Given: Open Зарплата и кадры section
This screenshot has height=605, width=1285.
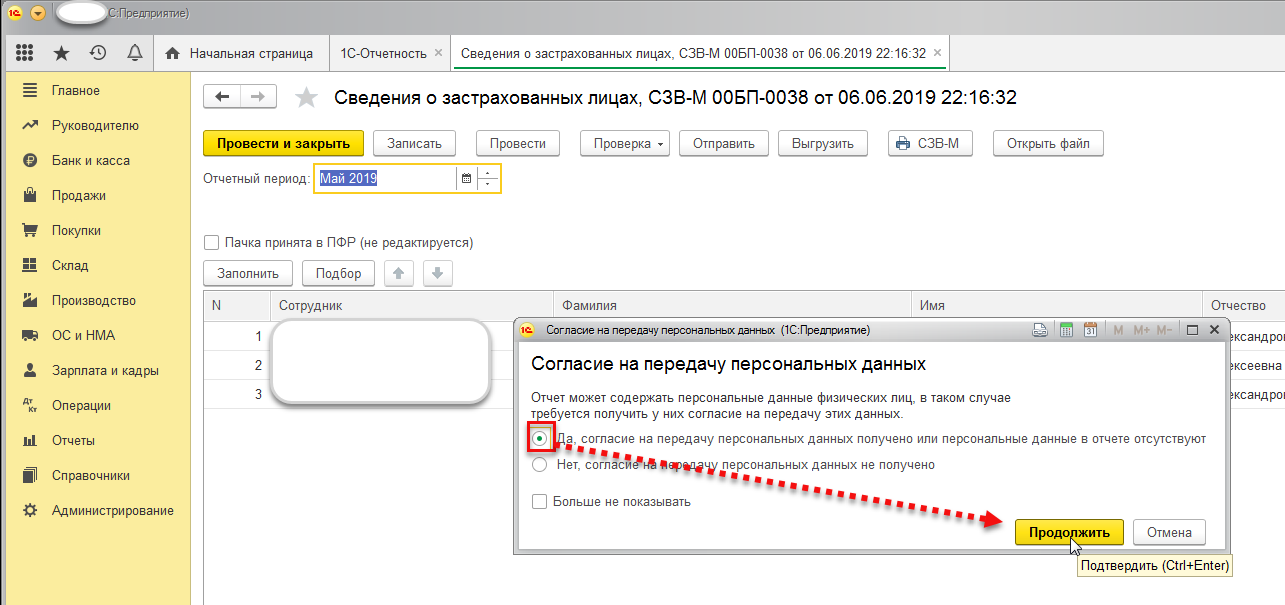Looking at the screenshot, I should (x=105, y=370).
